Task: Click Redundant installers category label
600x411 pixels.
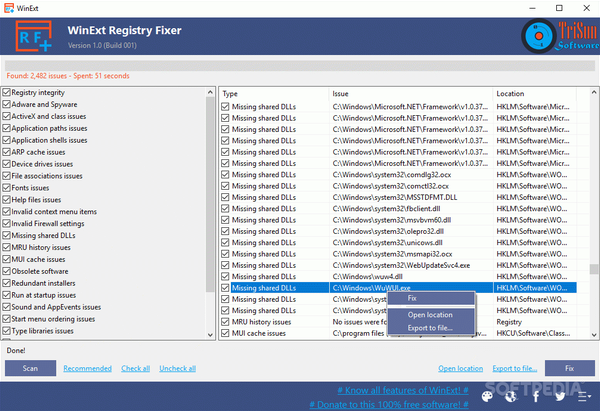Action: click(x=43, y=283)
